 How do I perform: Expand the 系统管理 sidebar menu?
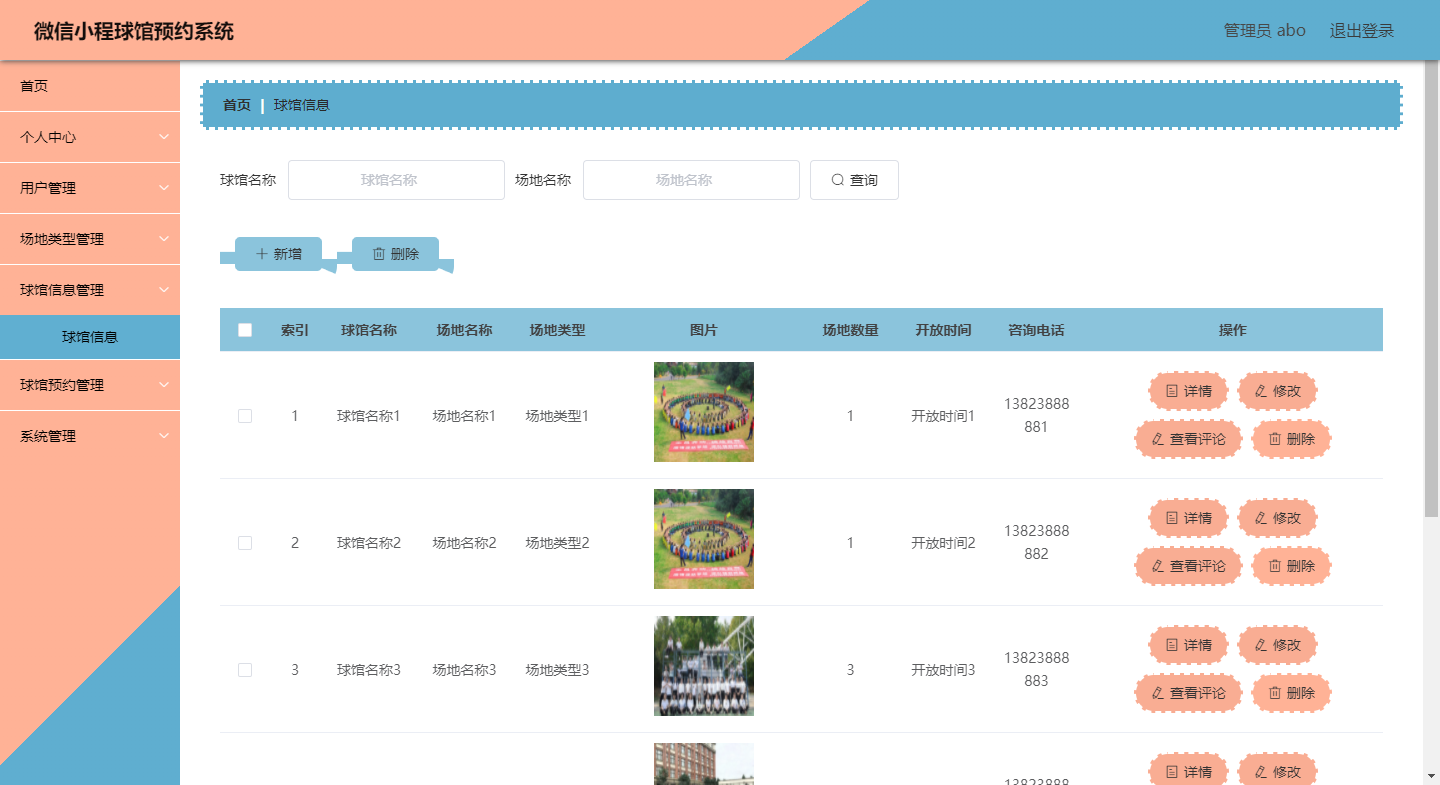coord(90,436)
